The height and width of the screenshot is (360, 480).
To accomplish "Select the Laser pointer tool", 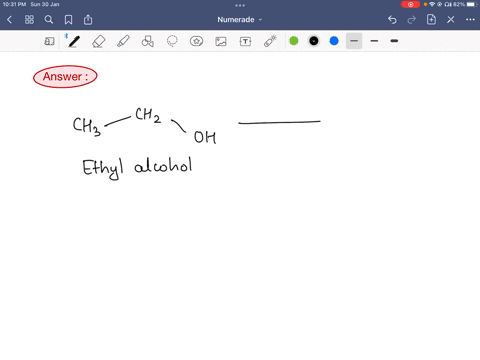I will 270,41.
